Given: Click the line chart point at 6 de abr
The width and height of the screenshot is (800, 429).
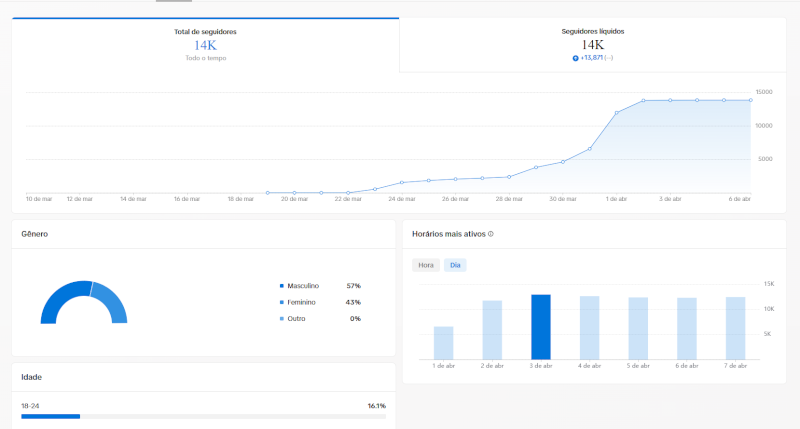Looking at the screenshot, I should (751, 100).
